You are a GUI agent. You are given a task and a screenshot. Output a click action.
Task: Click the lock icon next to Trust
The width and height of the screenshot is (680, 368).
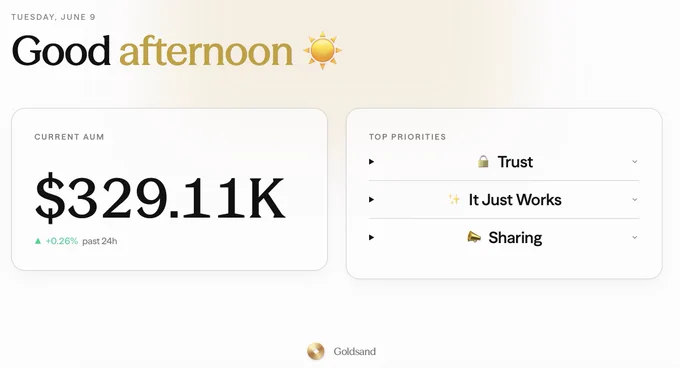click(x=483, y=162)
